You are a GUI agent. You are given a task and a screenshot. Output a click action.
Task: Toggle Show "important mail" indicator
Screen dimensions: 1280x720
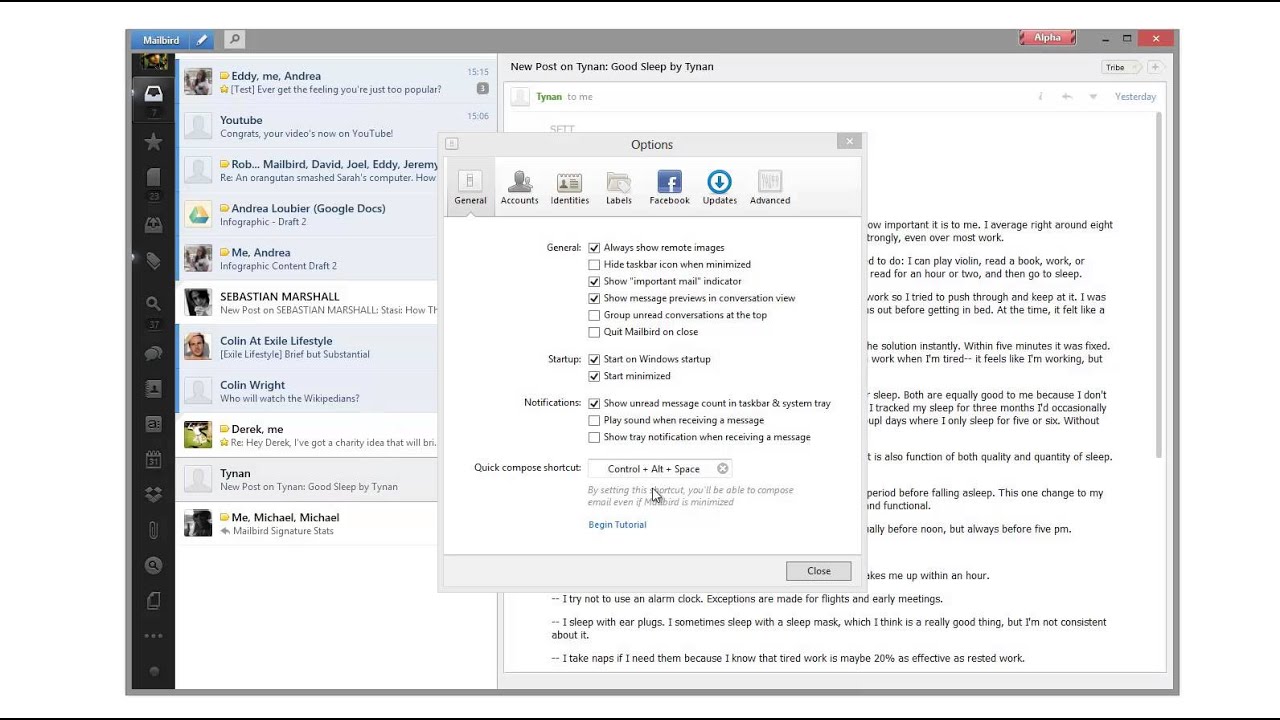[594, 282]
